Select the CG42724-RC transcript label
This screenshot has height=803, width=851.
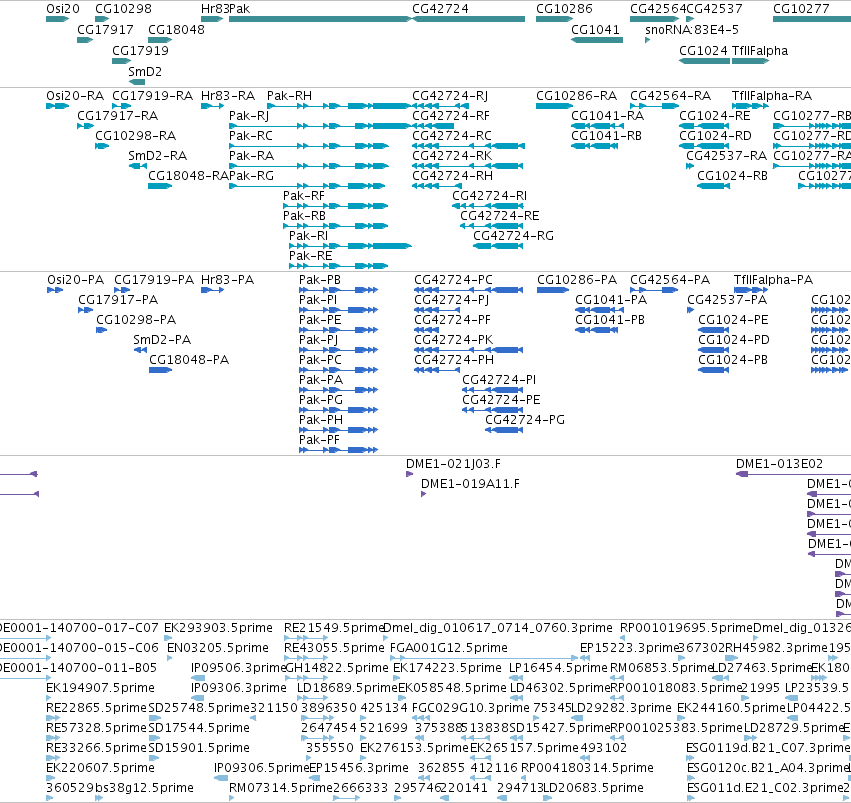pyautogui.click(x=452, y=136)
